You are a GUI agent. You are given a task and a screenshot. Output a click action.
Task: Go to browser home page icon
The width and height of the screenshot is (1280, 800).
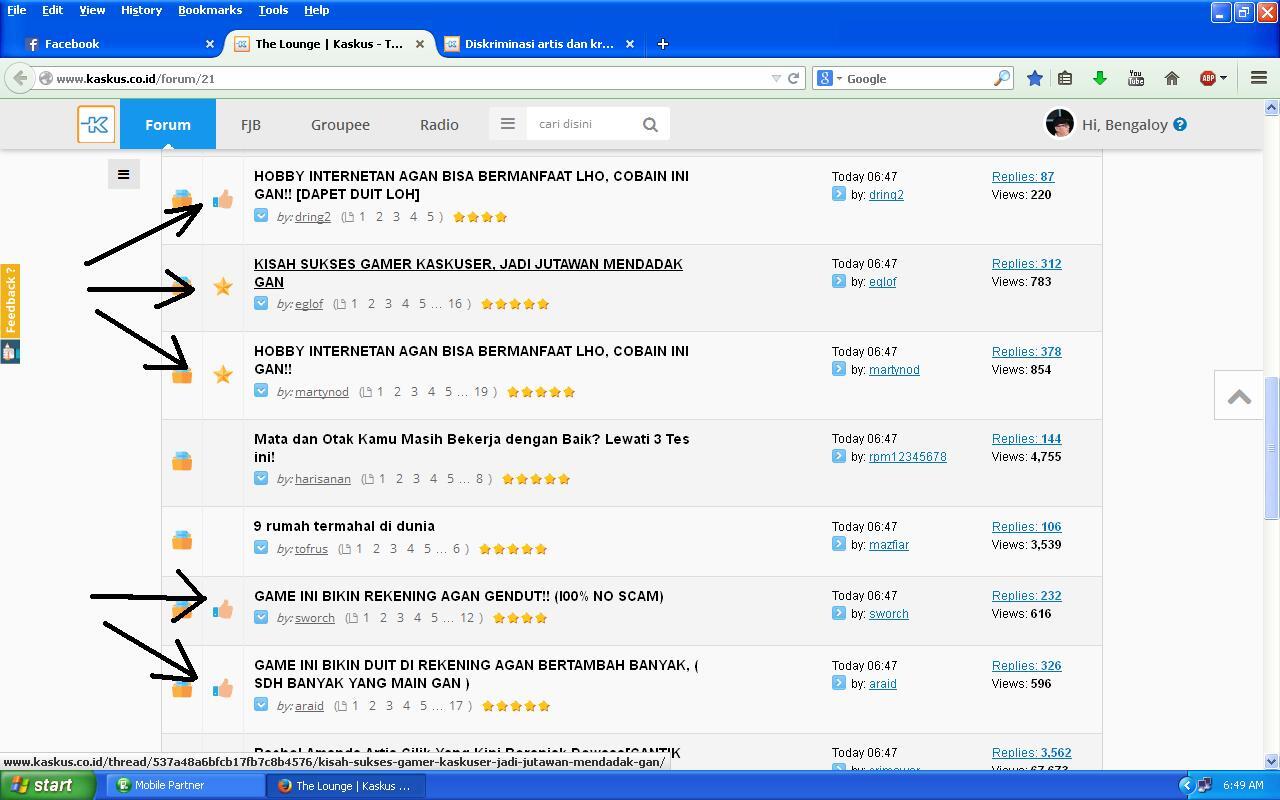(x=1172, y=78)
